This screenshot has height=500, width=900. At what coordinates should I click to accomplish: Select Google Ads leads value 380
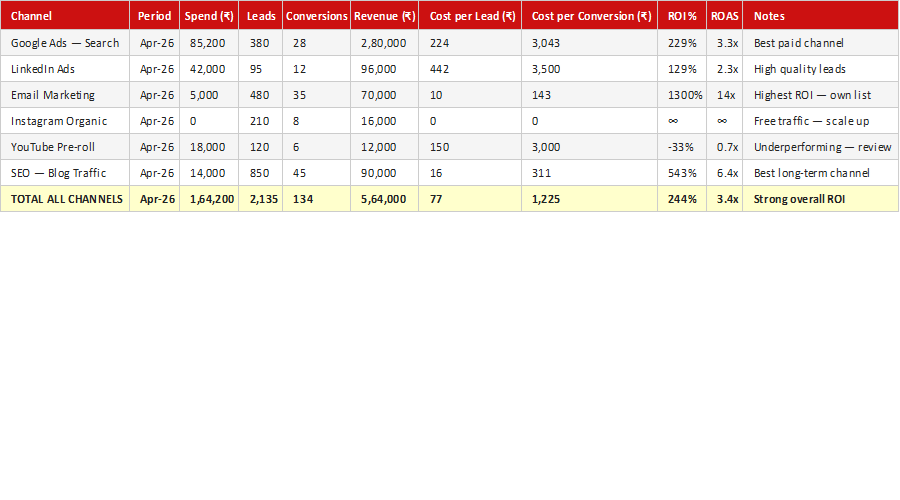[261, 43]
